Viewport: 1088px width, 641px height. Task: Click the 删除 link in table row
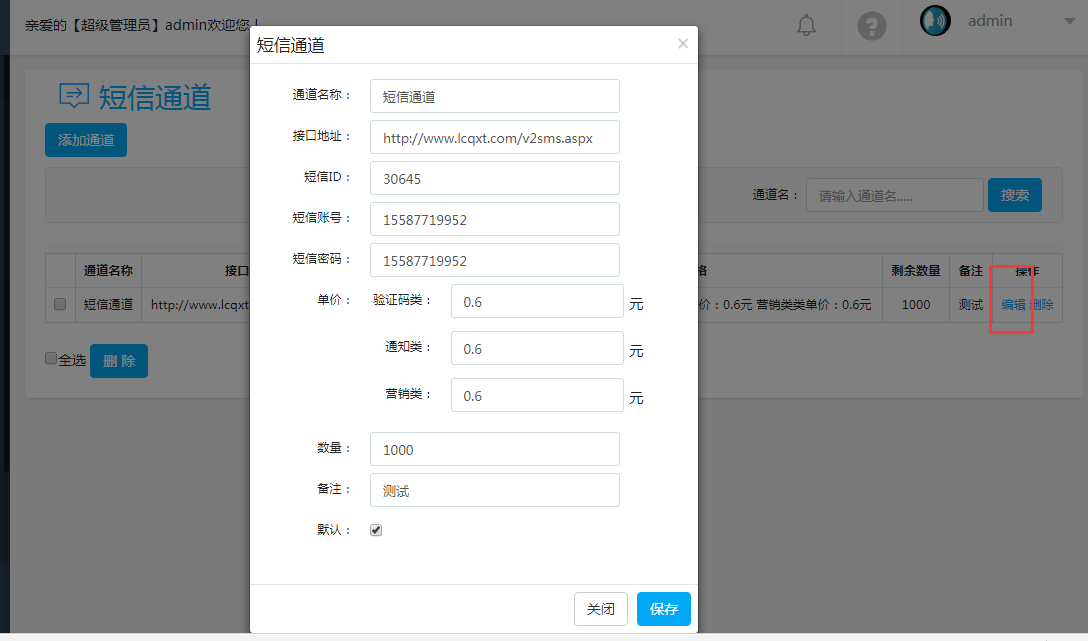pyautogui.click(x=1042, y=304)
